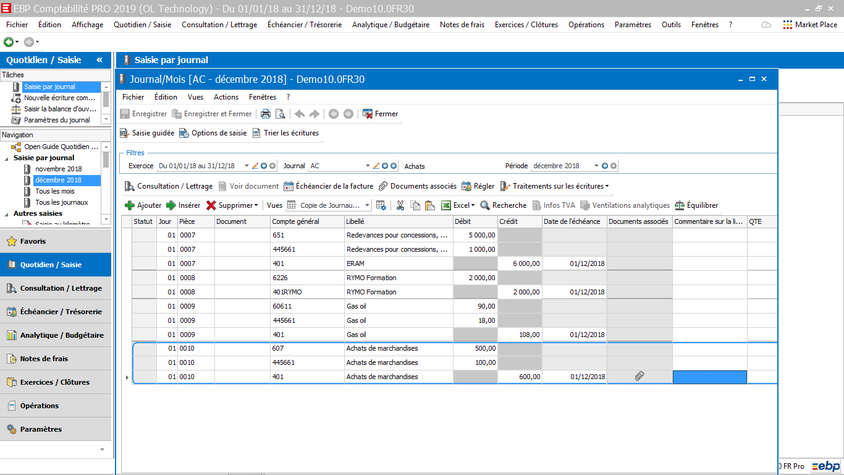Click the Régler button
The width and height of the screenshot is (844, 475).
coord(478,186)
